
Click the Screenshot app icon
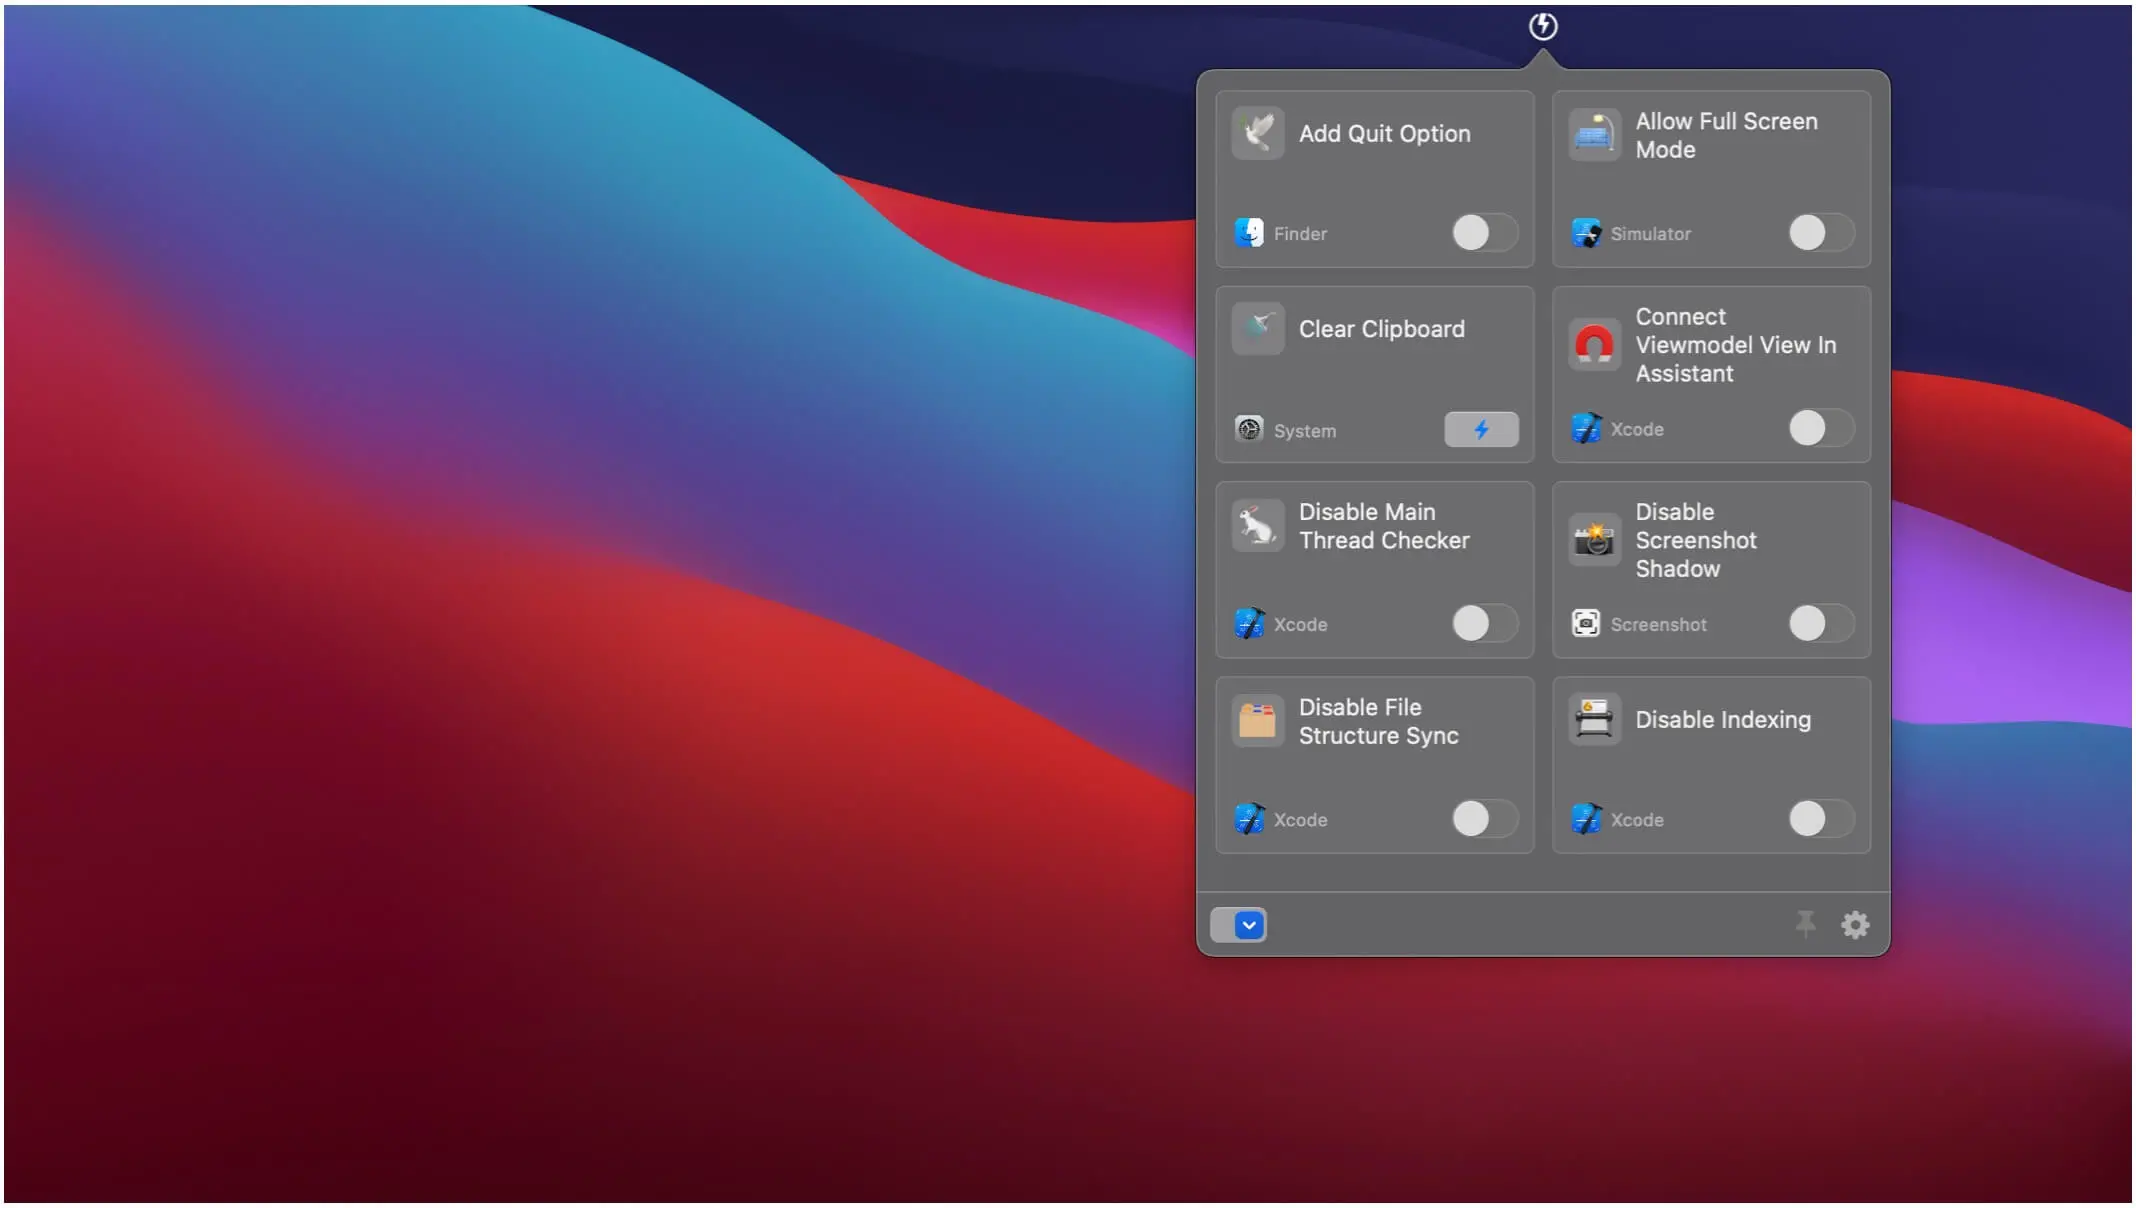coord(1586,624)
